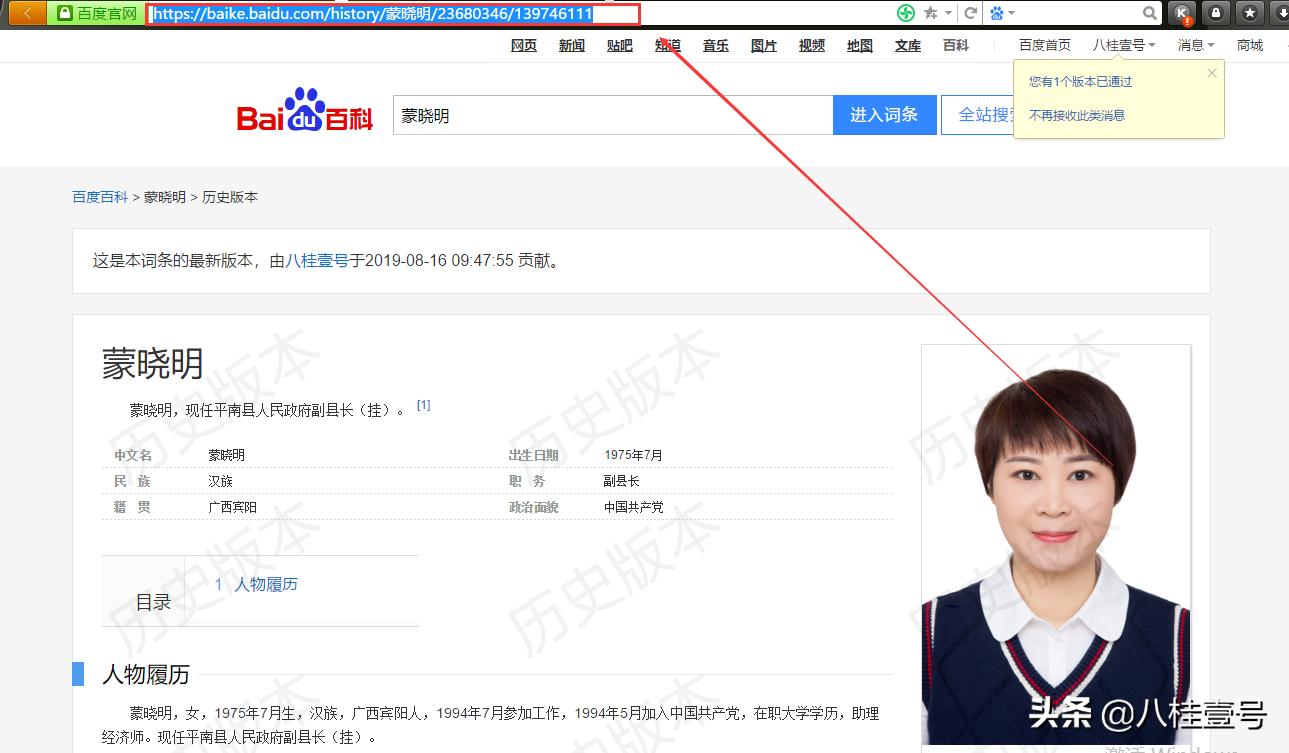The height and width of the screenshot is (753, 1289).
Task: Open the lock security icon at top right
Action: [x=1217, y=13]
